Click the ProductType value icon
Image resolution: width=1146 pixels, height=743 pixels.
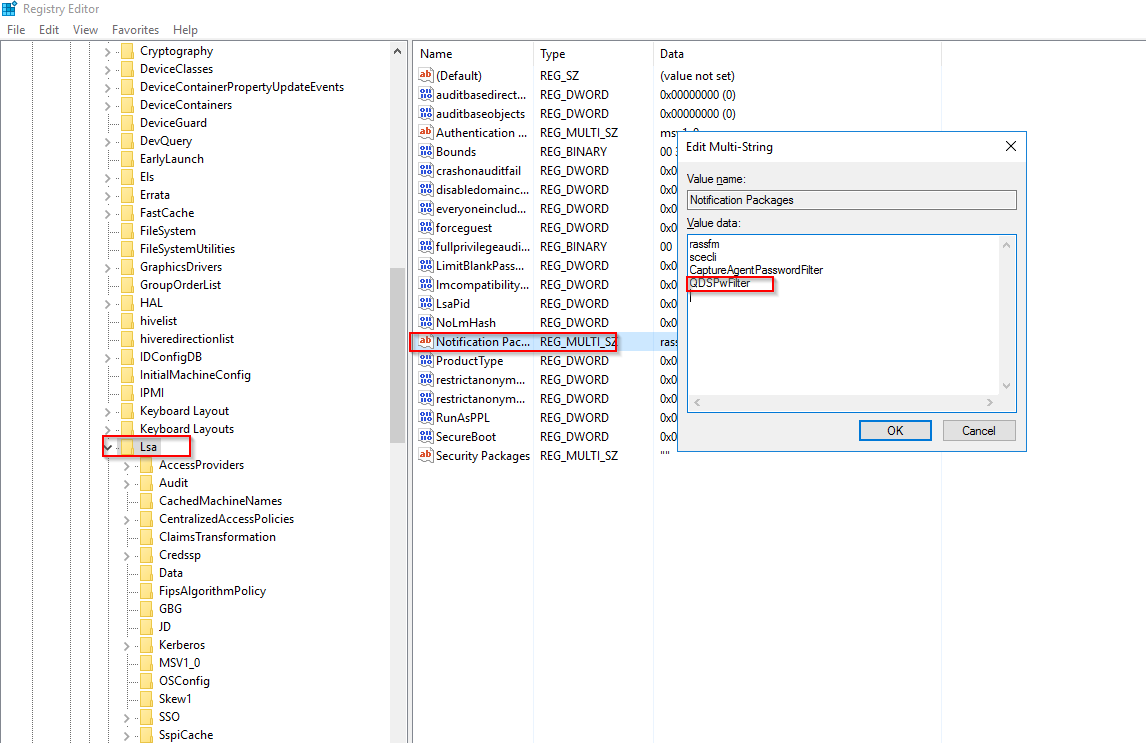(x=425, y=360)
